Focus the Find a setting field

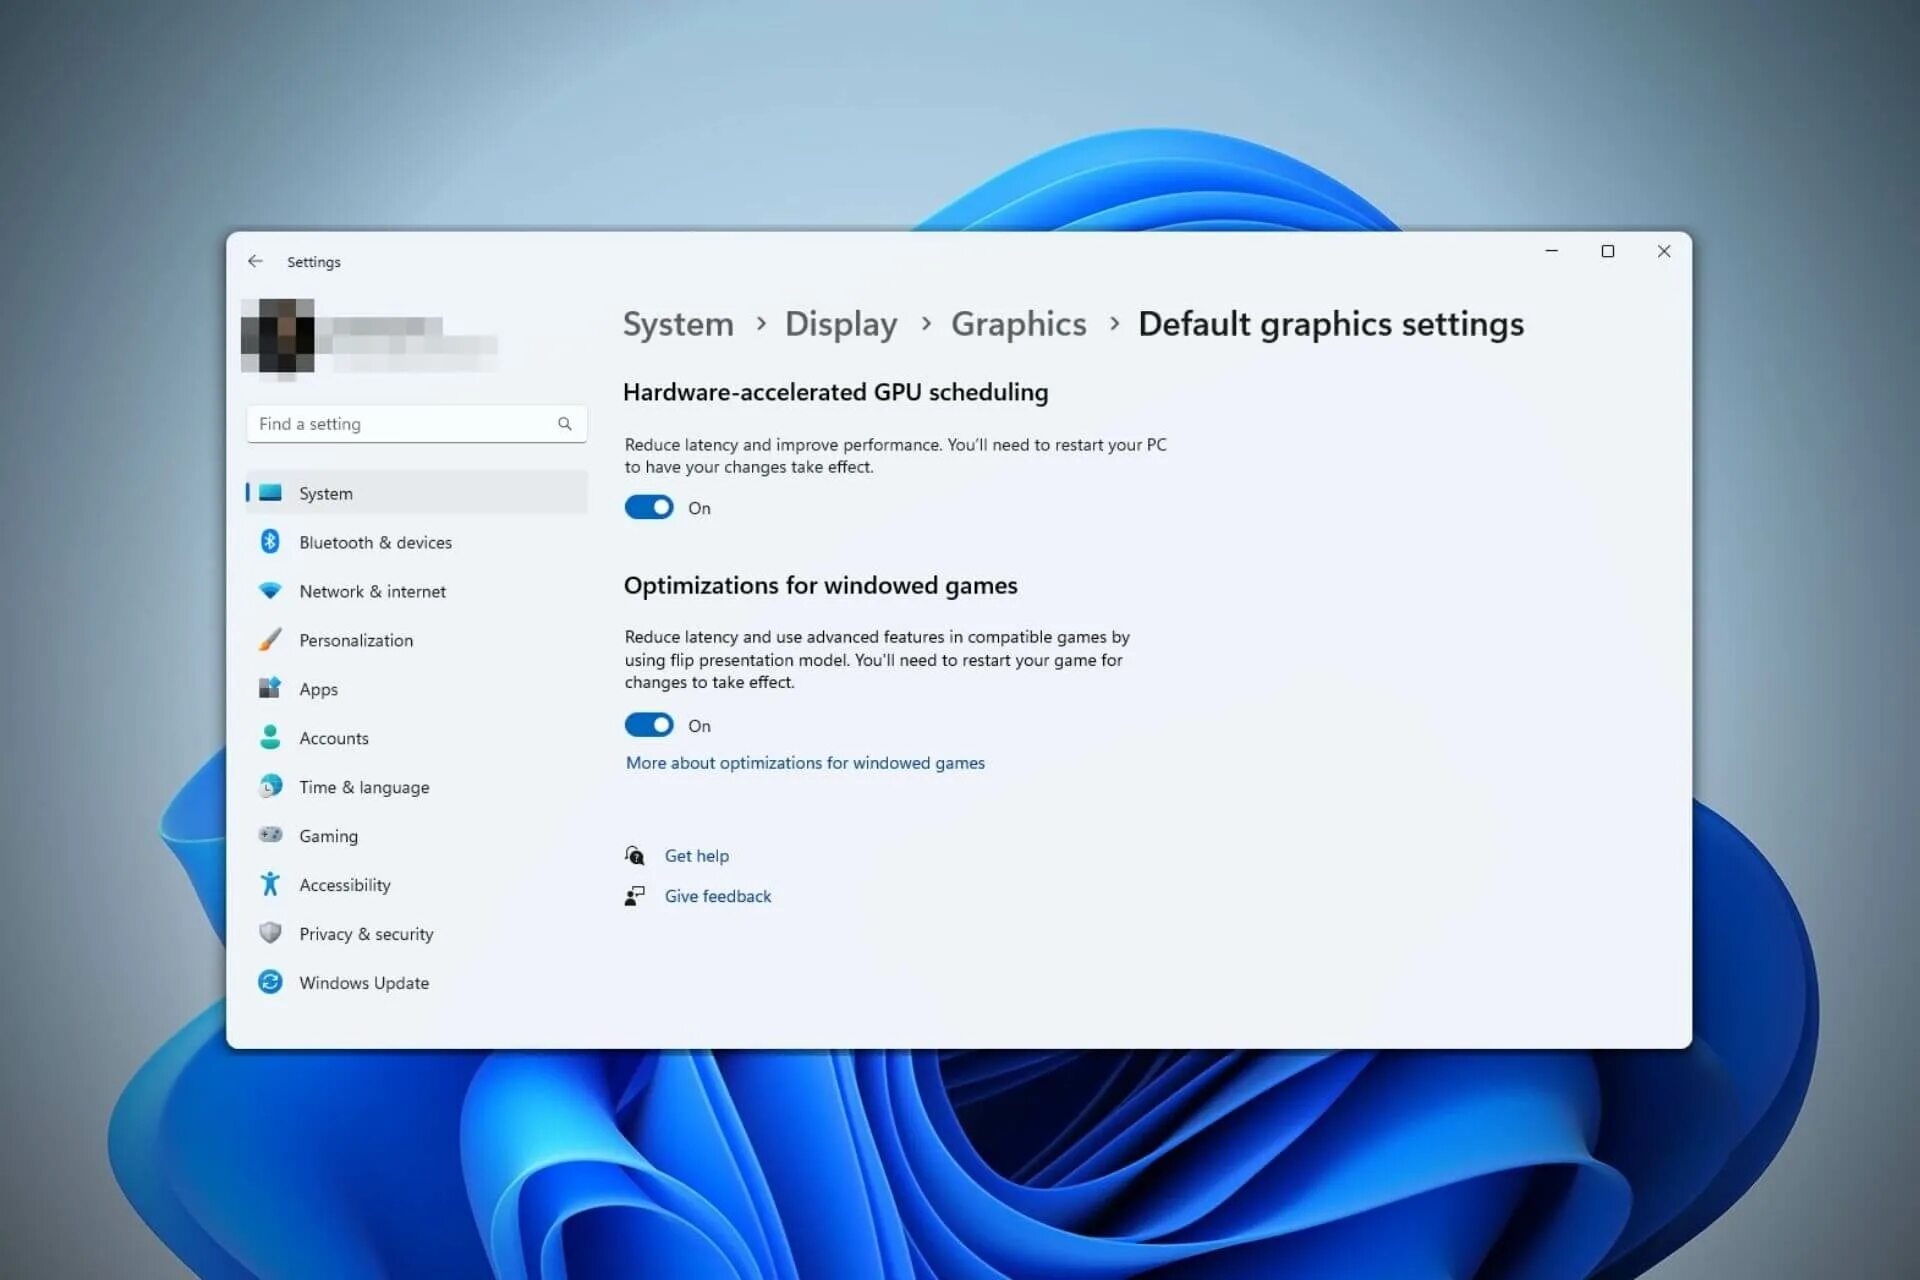tap(400, 424)
